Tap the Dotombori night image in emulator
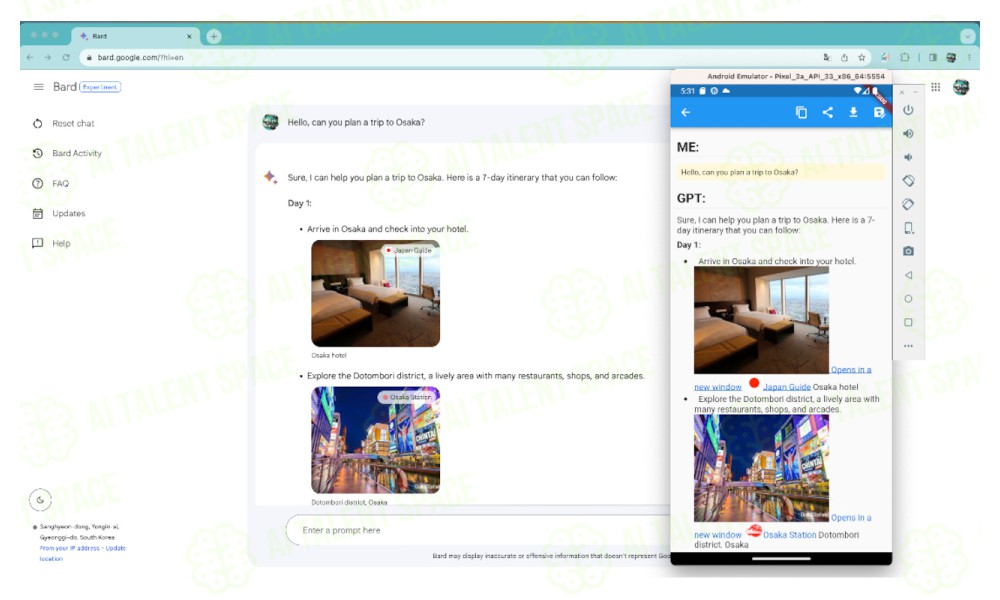This screenshot has height=600, width=1000. [761, 468]
